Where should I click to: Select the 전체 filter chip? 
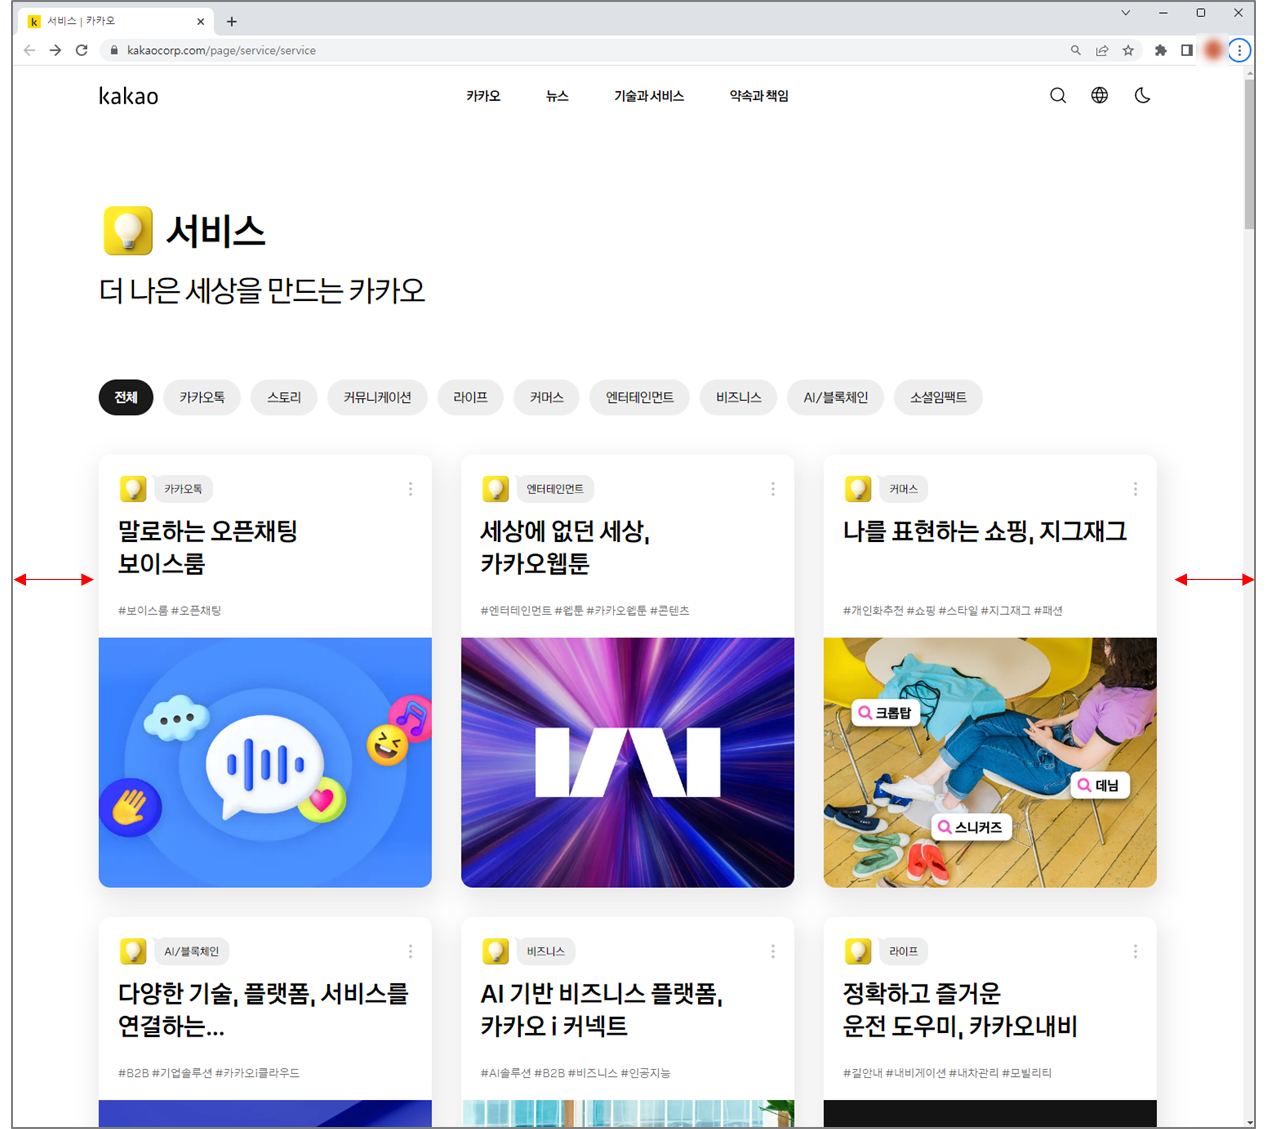[x=126, y=397]
